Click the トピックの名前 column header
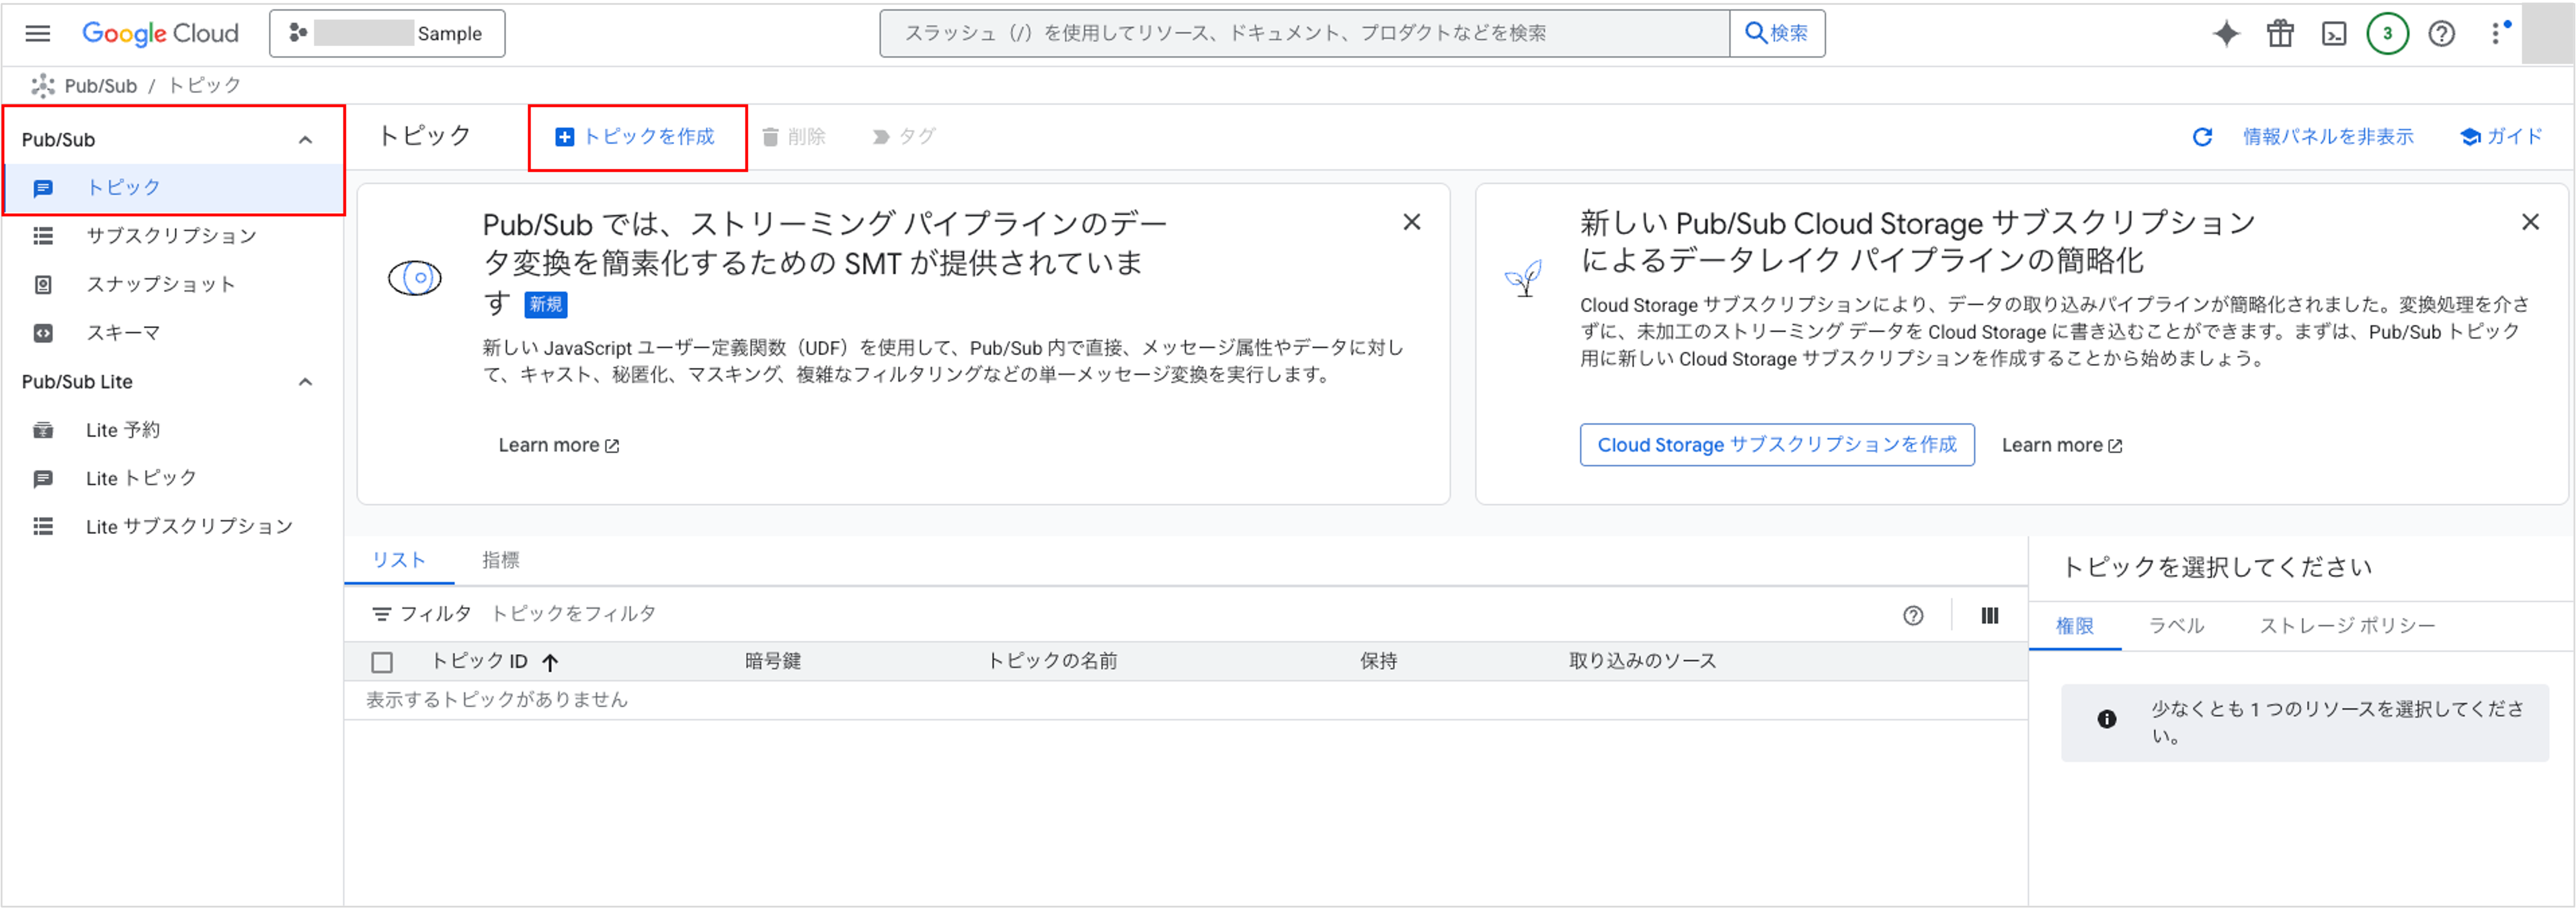Viewport: 2576px width, 910px height. 1052,661
